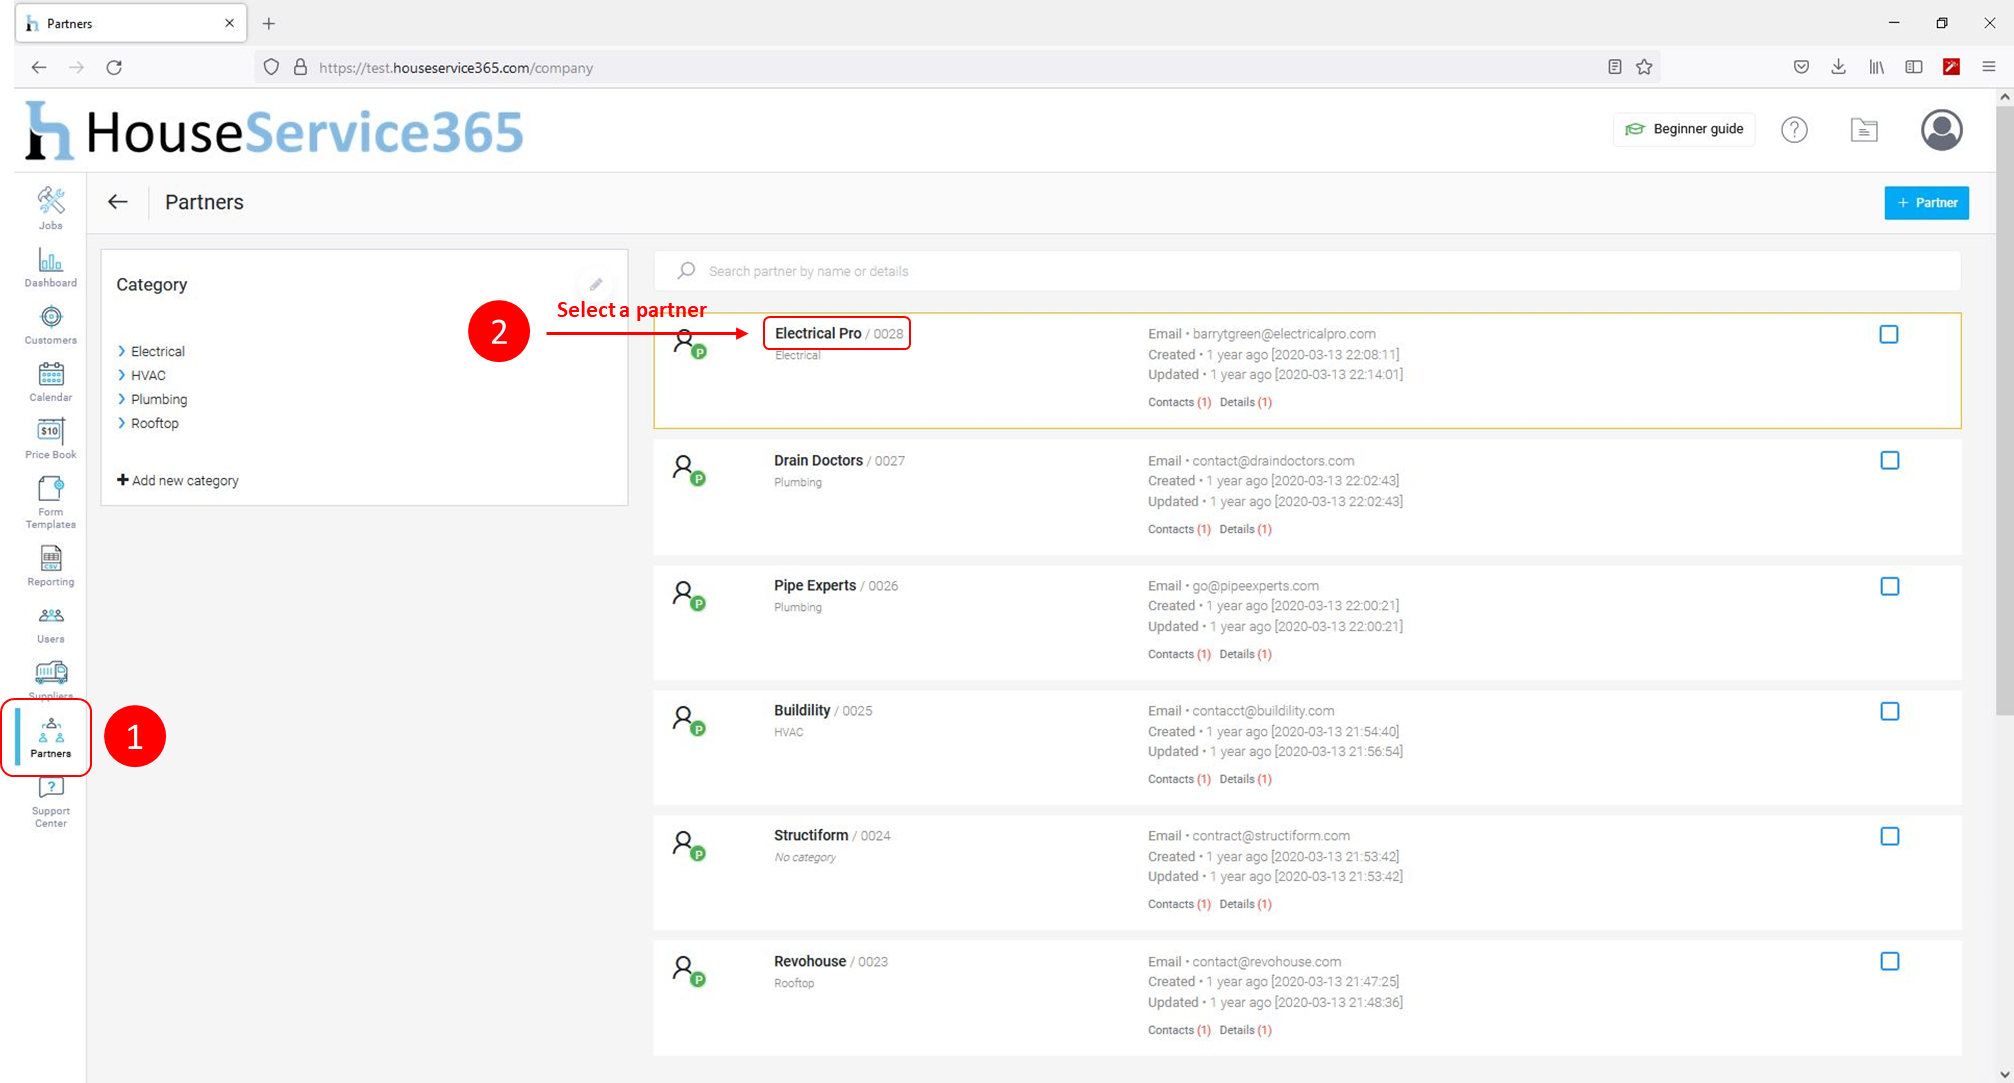
Task: Click the back arrow beside Partners title
Action: pyautogui.click(x=118, y=202)
